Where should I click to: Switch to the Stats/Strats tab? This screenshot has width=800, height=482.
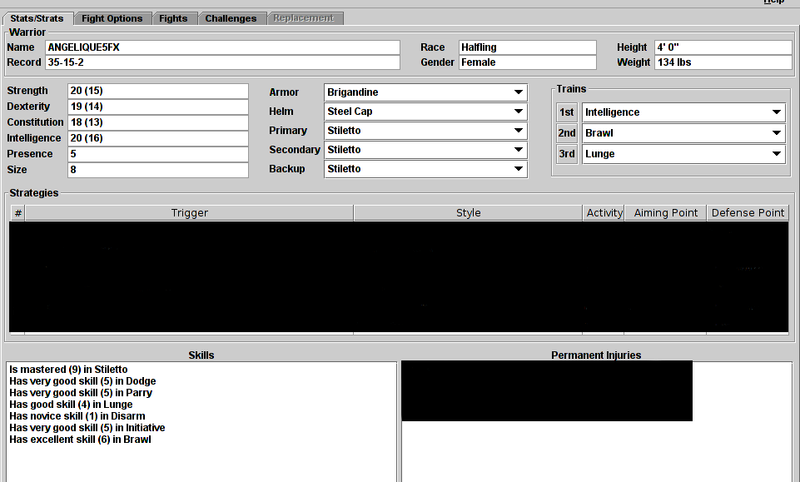(x=37, y=18)
